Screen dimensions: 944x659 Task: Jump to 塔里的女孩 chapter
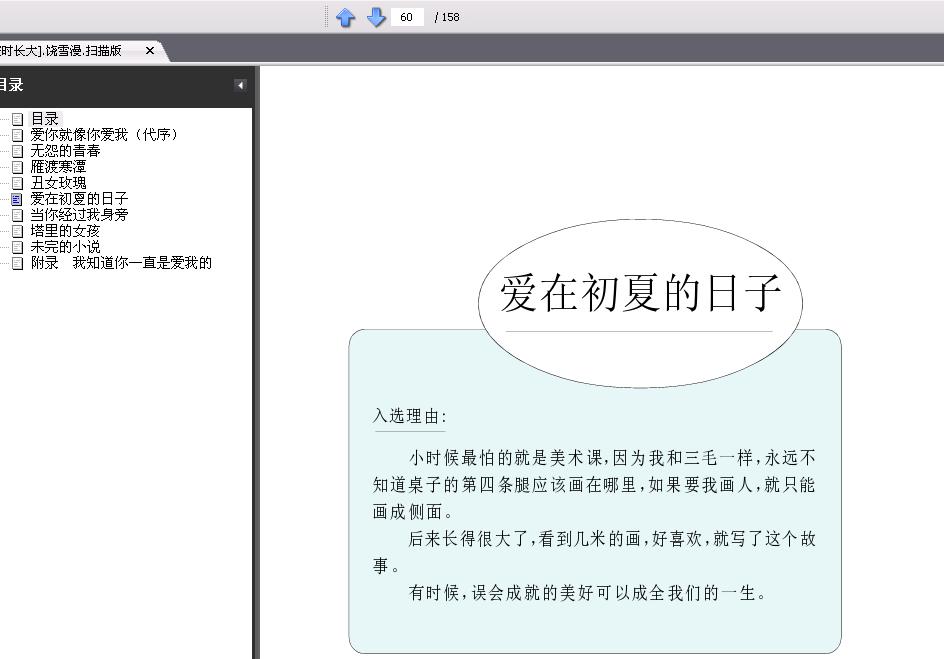click(x=66, y=230)
